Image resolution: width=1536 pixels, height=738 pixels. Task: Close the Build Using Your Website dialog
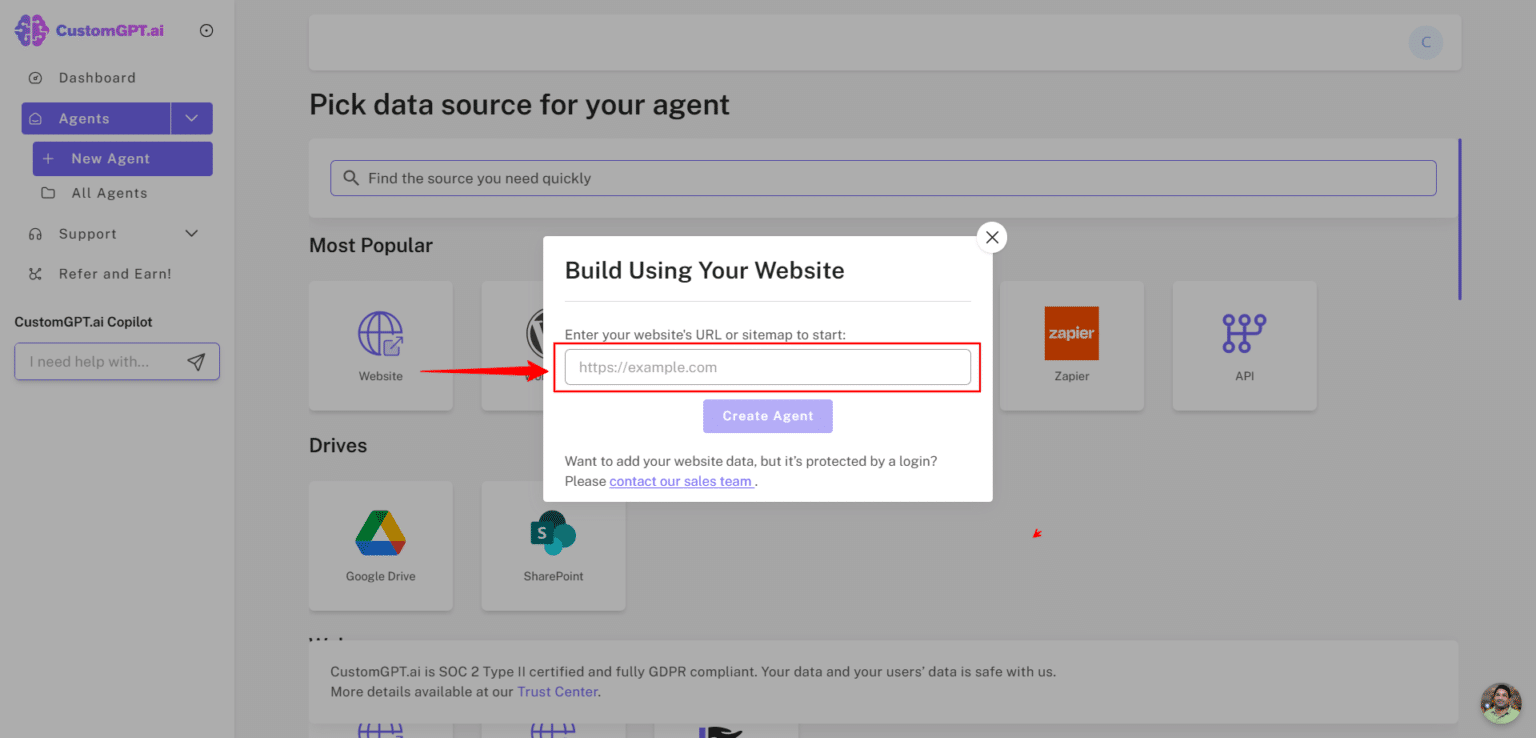point(992,237)
